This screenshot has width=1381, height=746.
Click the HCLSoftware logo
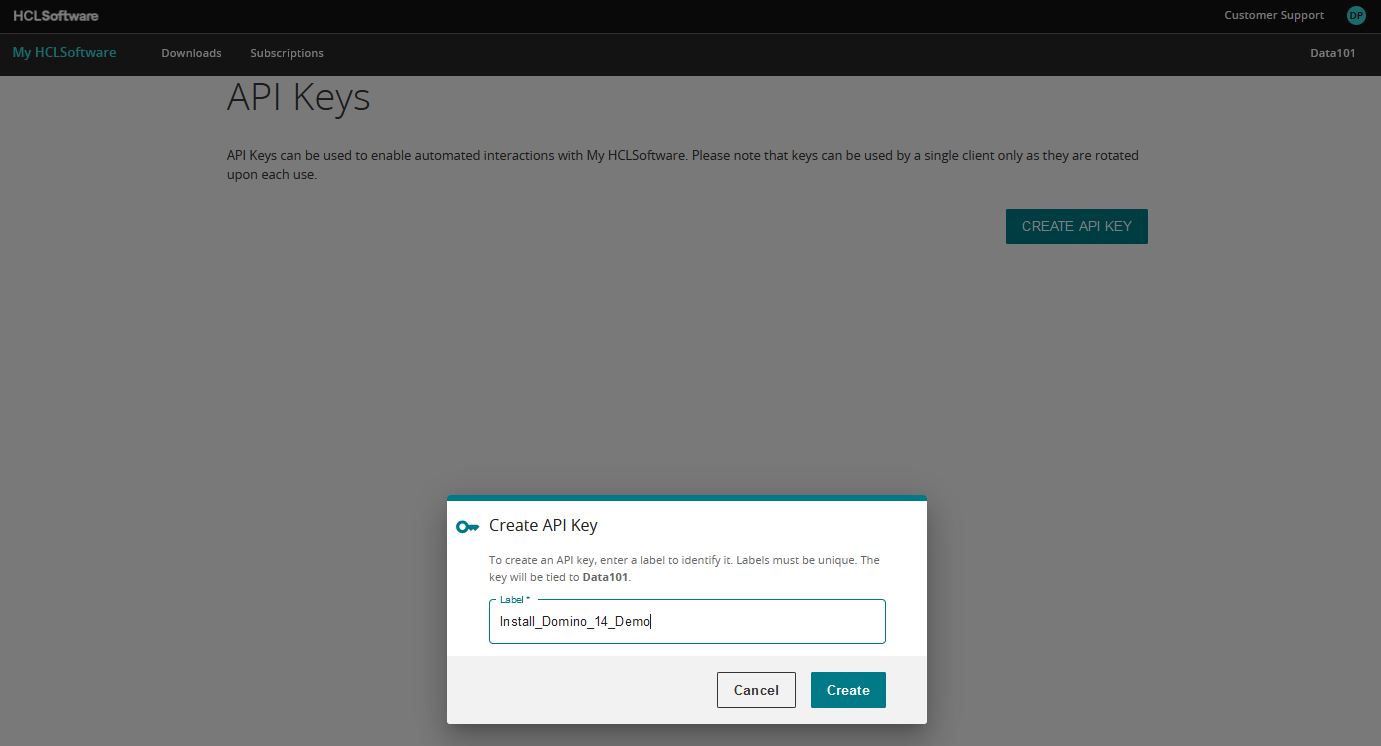click(x=56, y=16)
